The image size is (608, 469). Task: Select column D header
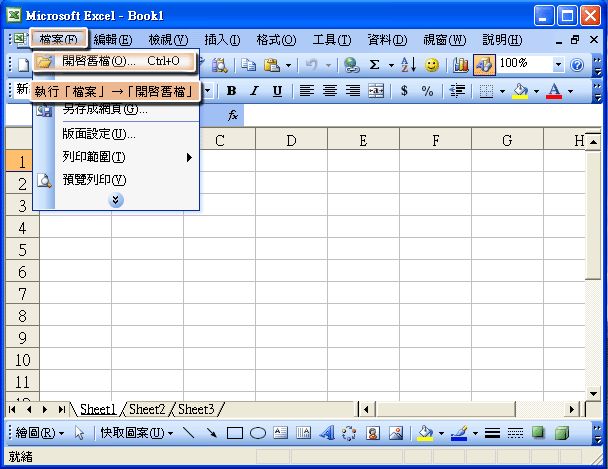pyautogui.click(x=291, y=140)
